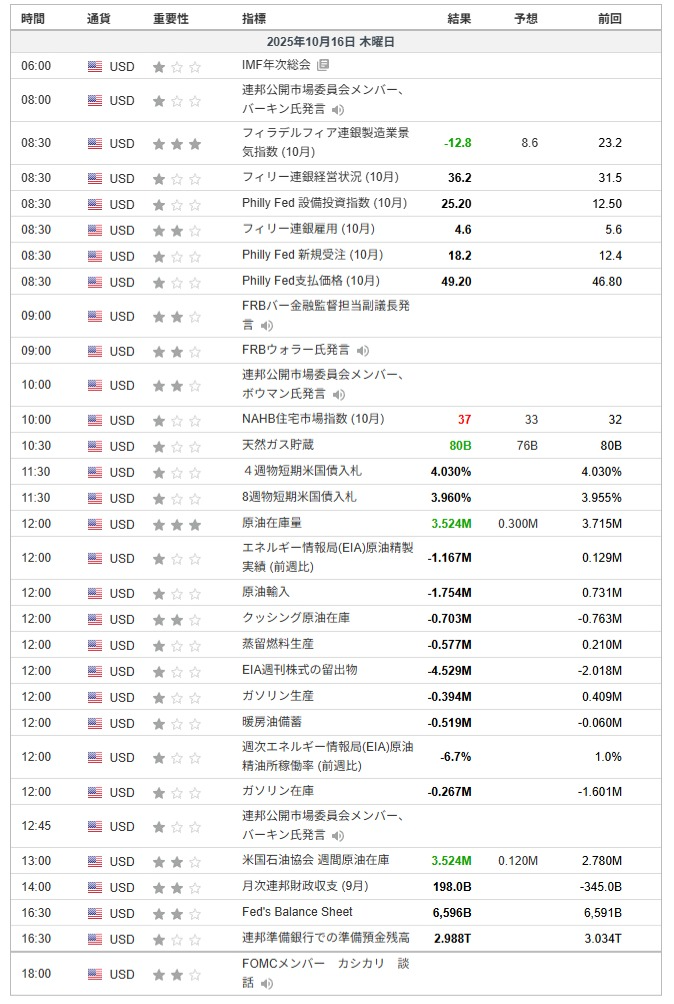Click speaker icon for 08:00 バーキン氏発言
Image resolution: width=674 pixels, height=1004 pixels.
click(338, 109)
